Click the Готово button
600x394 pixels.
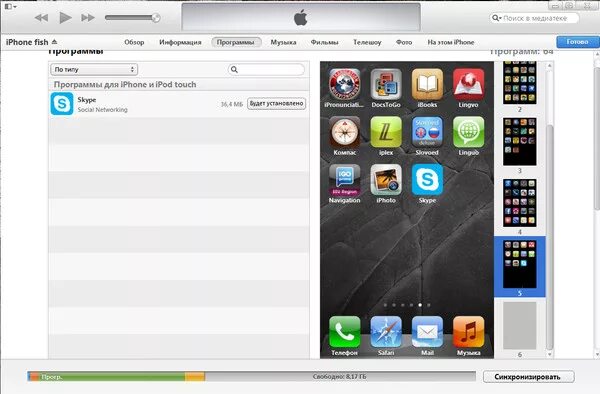[577, 42]
